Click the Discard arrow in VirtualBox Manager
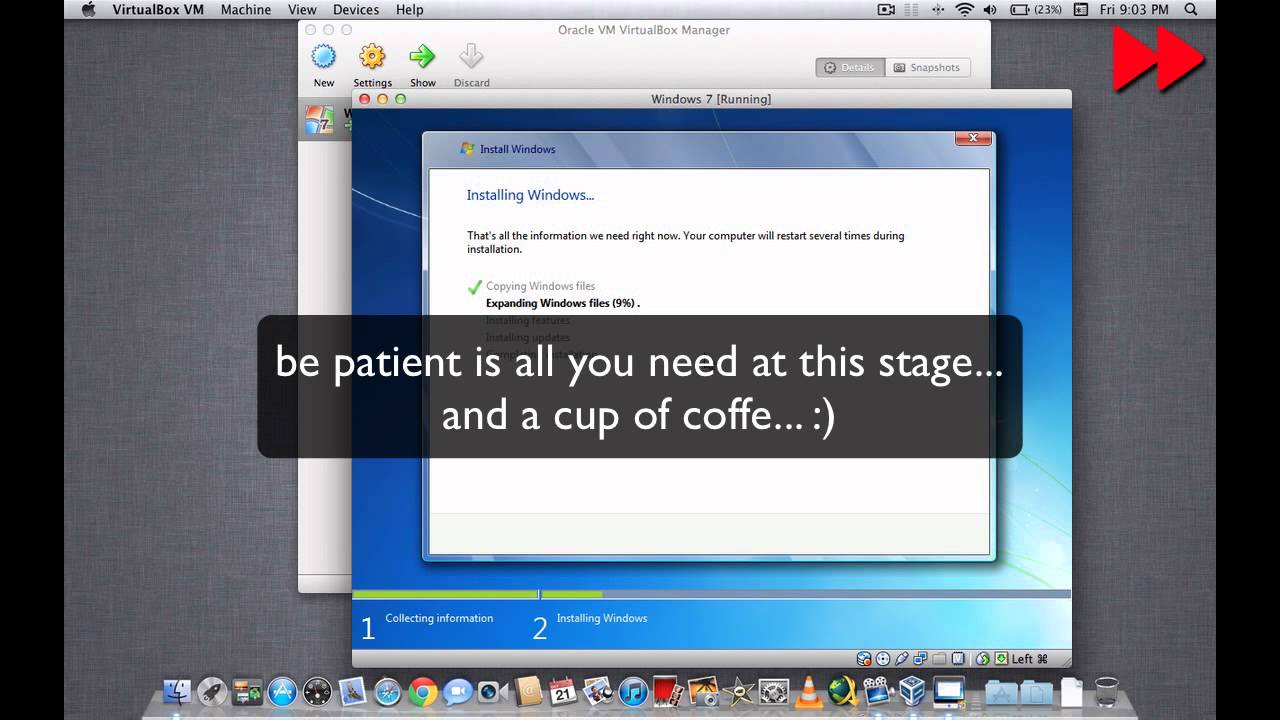 click(x=471, y=56)
